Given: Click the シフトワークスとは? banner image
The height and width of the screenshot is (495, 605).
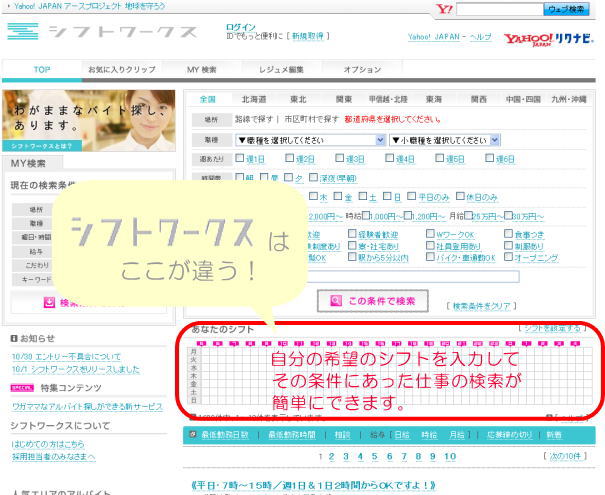Looking at the screenshot, I should point(89,120).
